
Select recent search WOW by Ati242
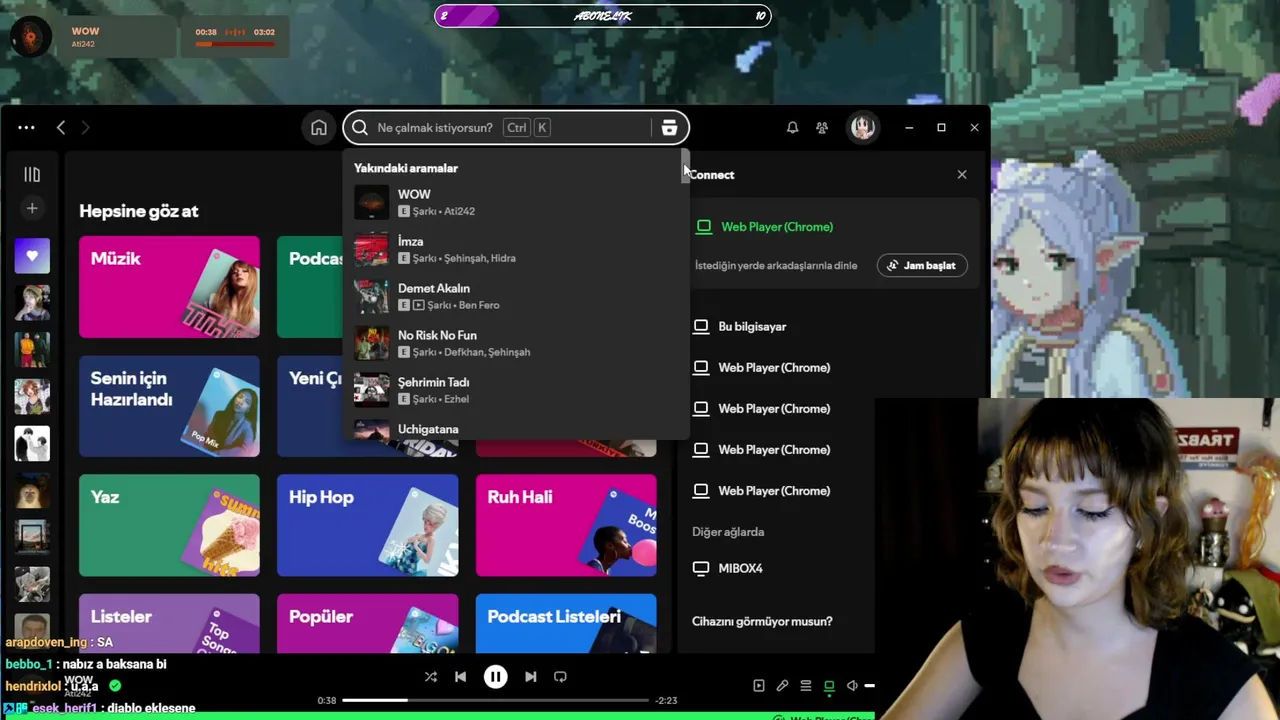515,202
